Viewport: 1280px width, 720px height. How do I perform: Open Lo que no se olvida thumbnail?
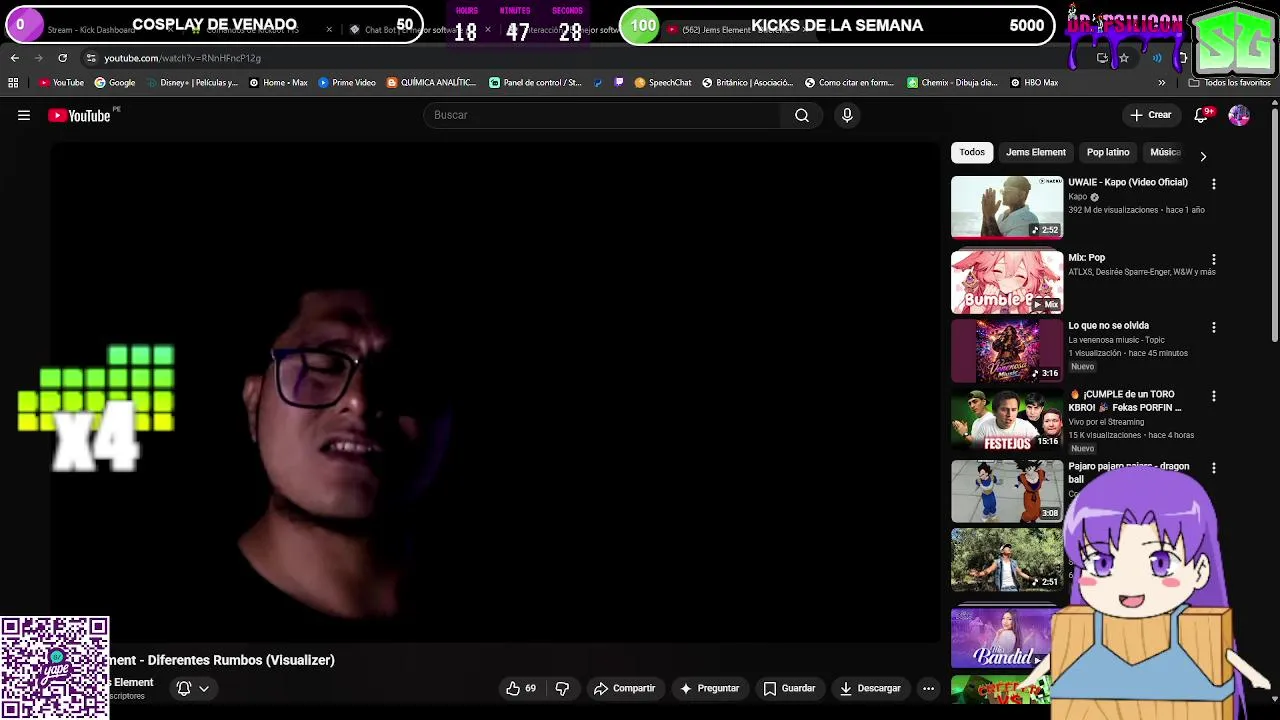coord(1007,351)
